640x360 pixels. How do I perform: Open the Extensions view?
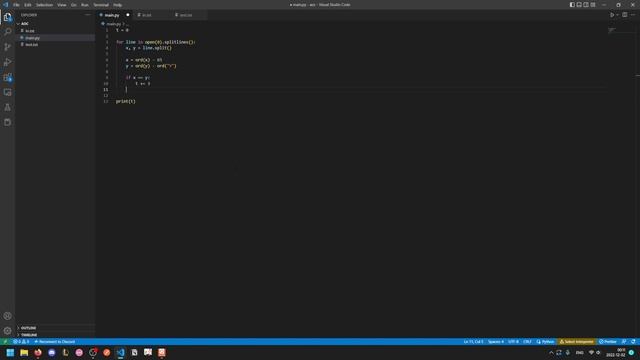click(x=7, y=77)
